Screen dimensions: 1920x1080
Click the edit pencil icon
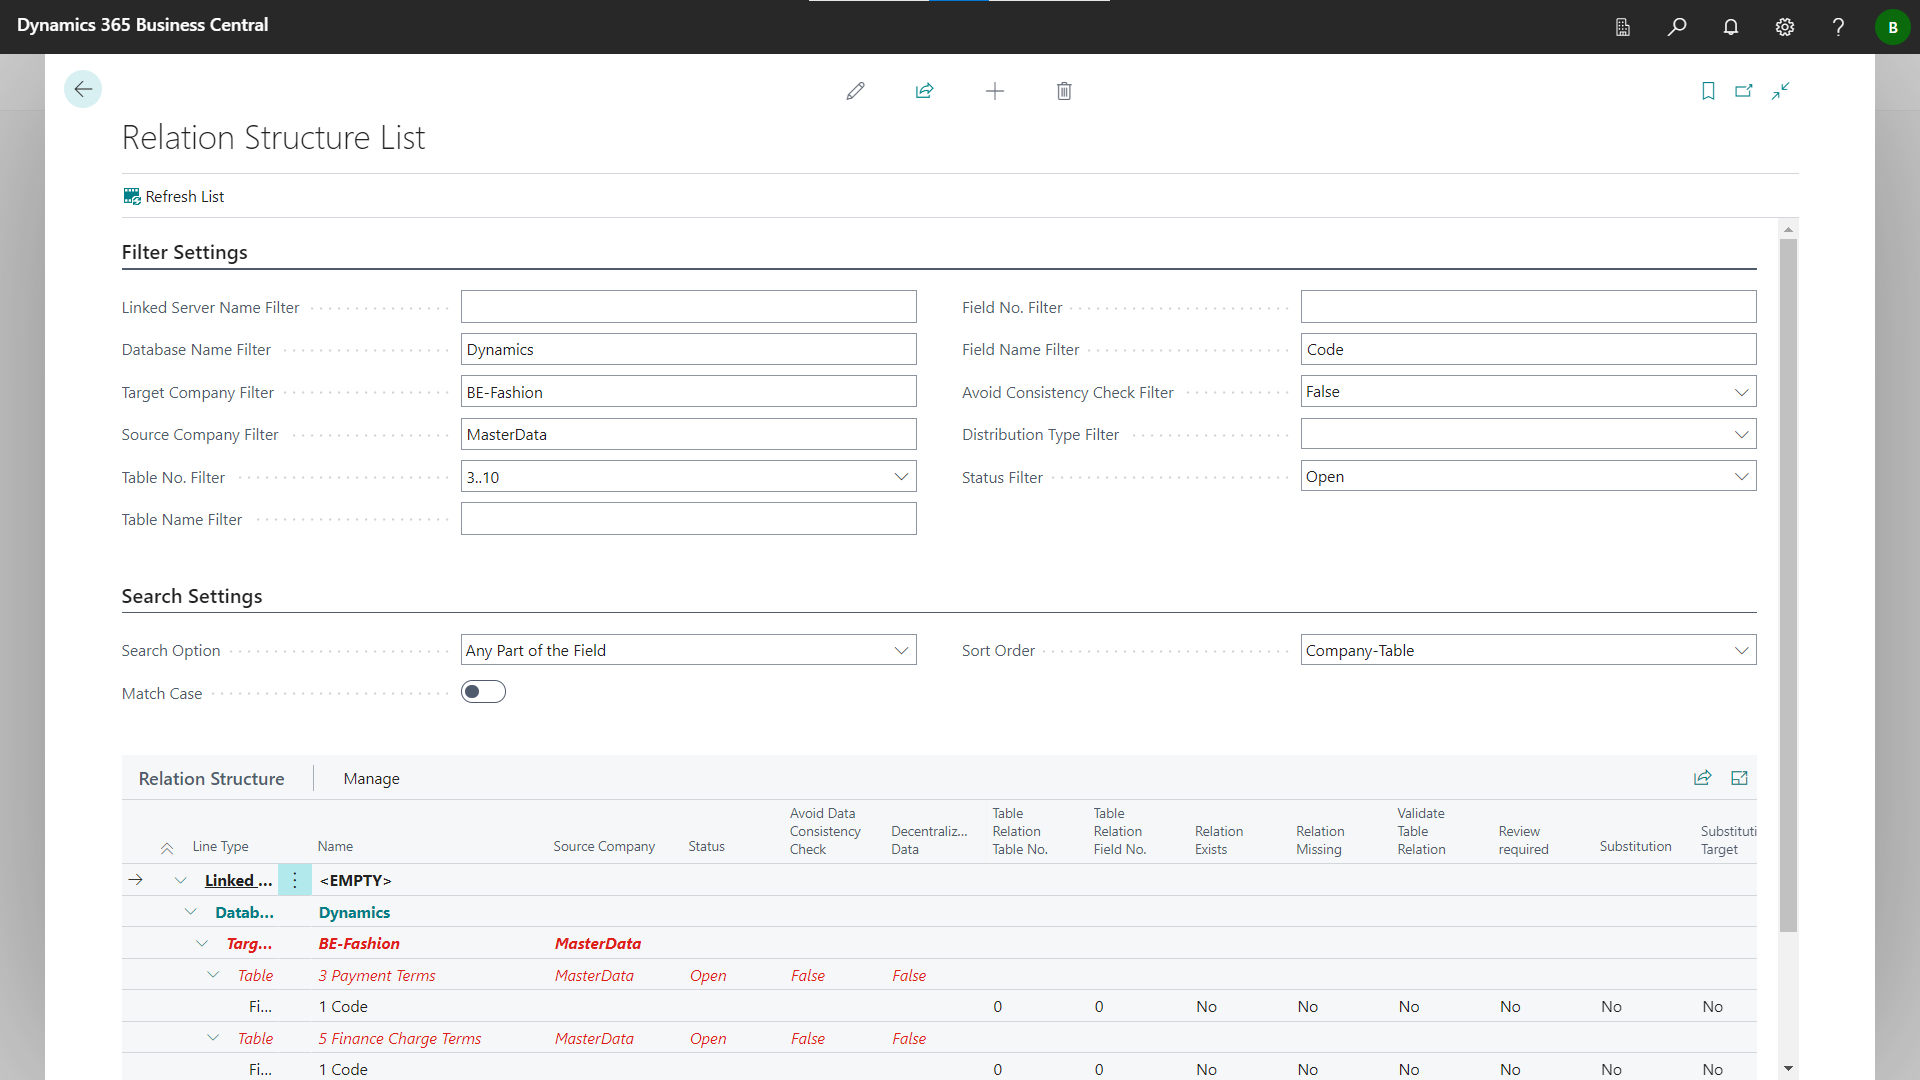[855, 91]
